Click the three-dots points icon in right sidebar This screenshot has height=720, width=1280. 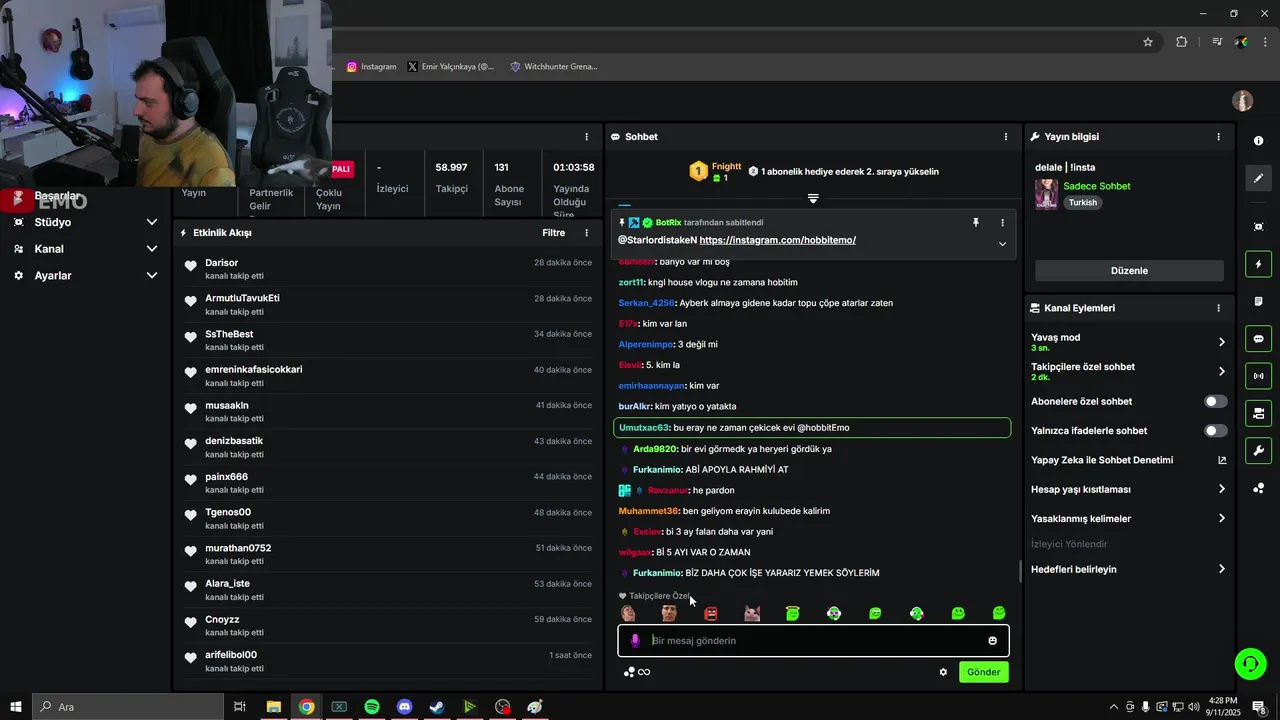[1258, 488]
